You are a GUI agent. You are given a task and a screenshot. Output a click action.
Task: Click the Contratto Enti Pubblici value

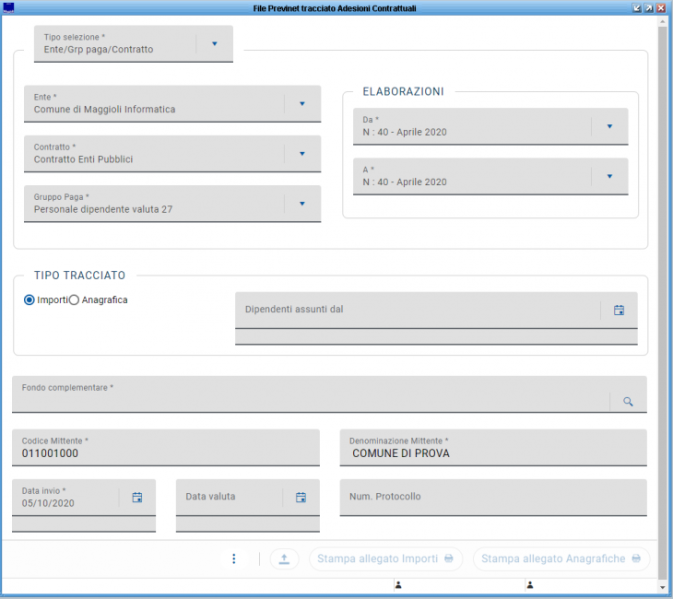tap(83, 159)
